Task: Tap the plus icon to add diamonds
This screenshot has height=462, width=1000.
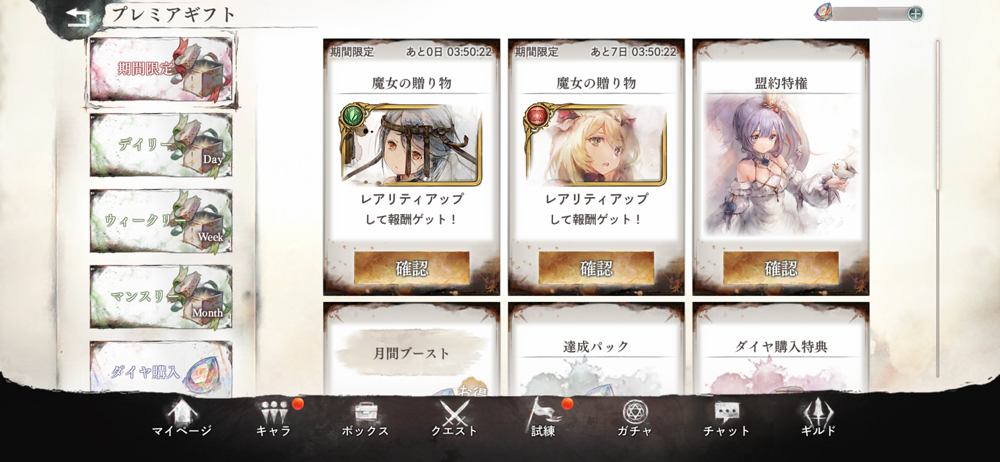Action: (x=915, y=13)
